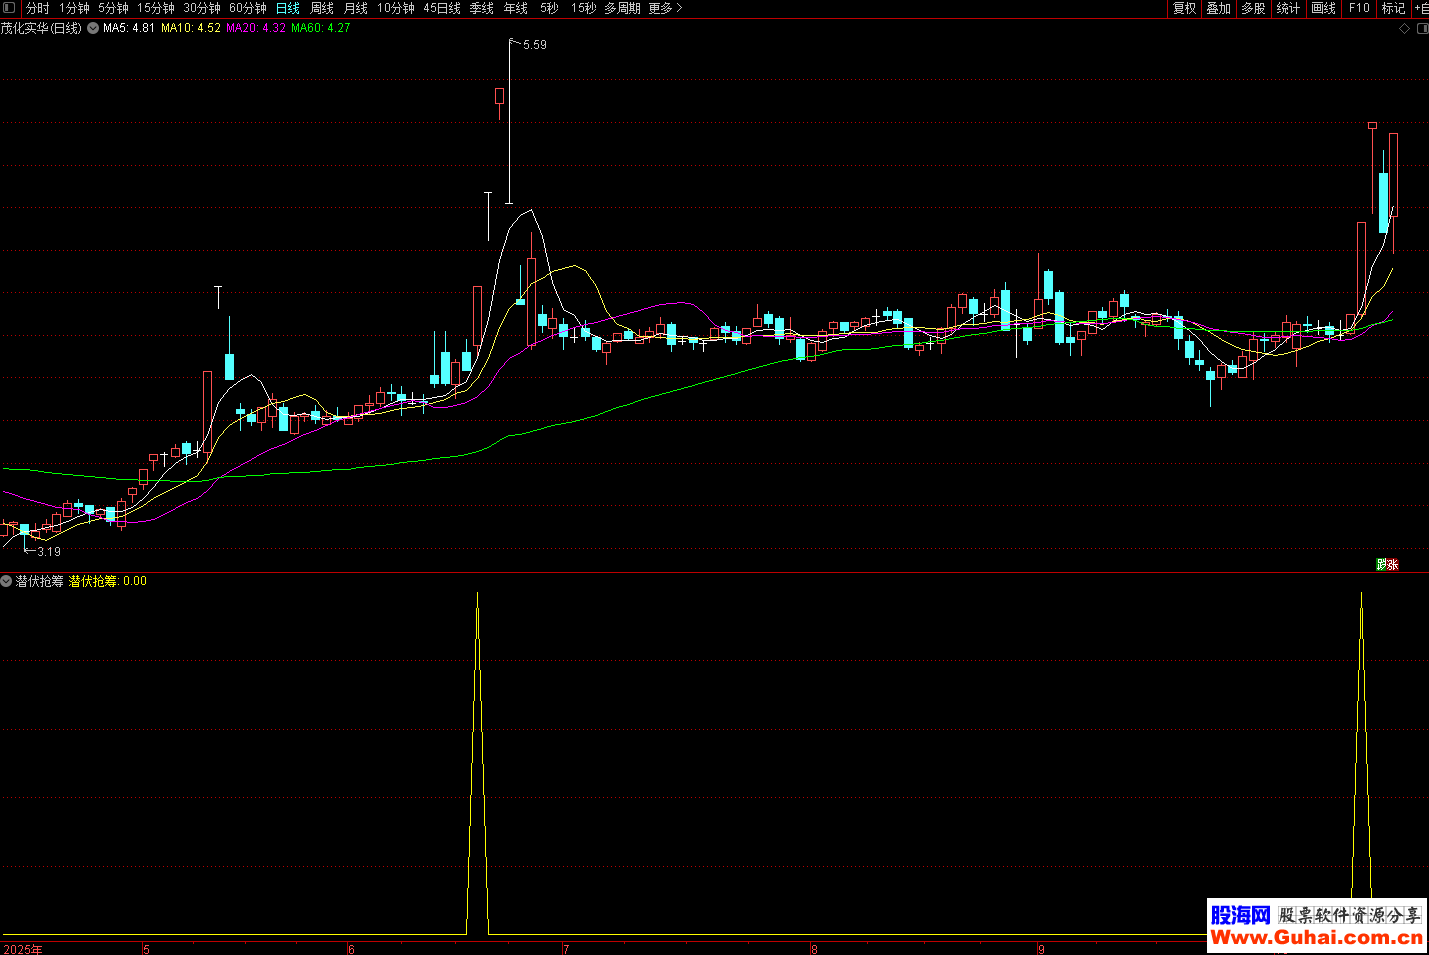Click the 多周期 button
Screen dimensions: 1429x955
[622, 8]
